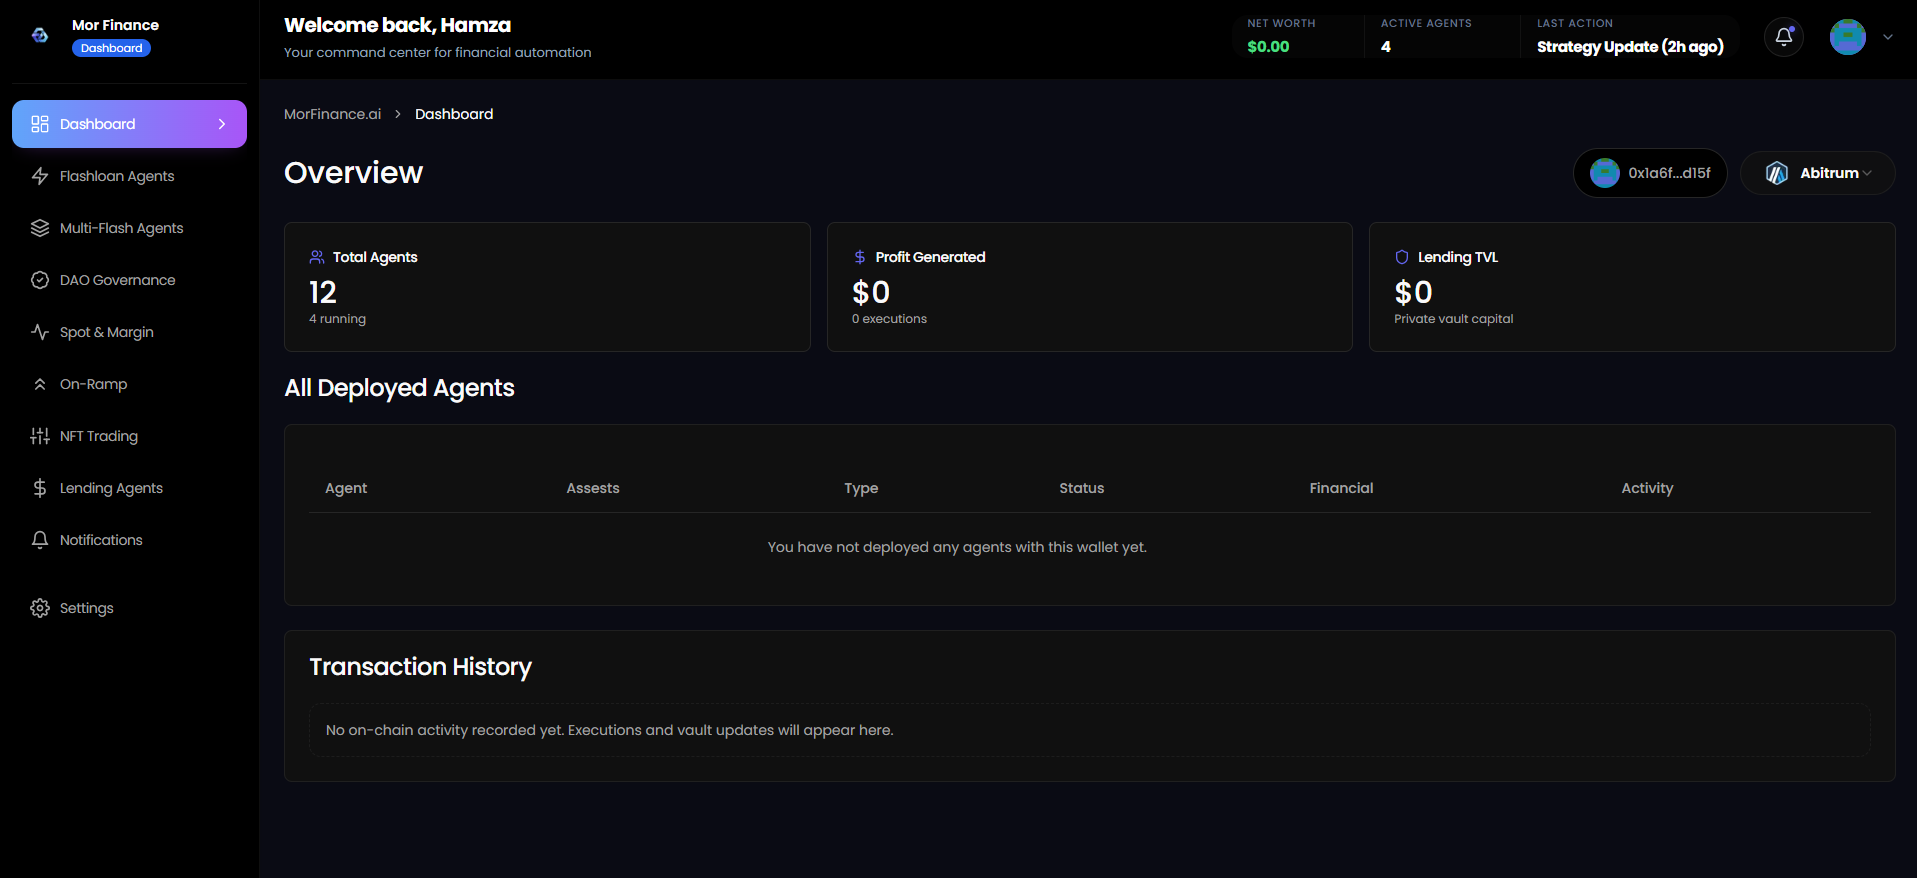Expand the profile menu chevron
Screen dimensions: 1917x878
click(1887, 37)
